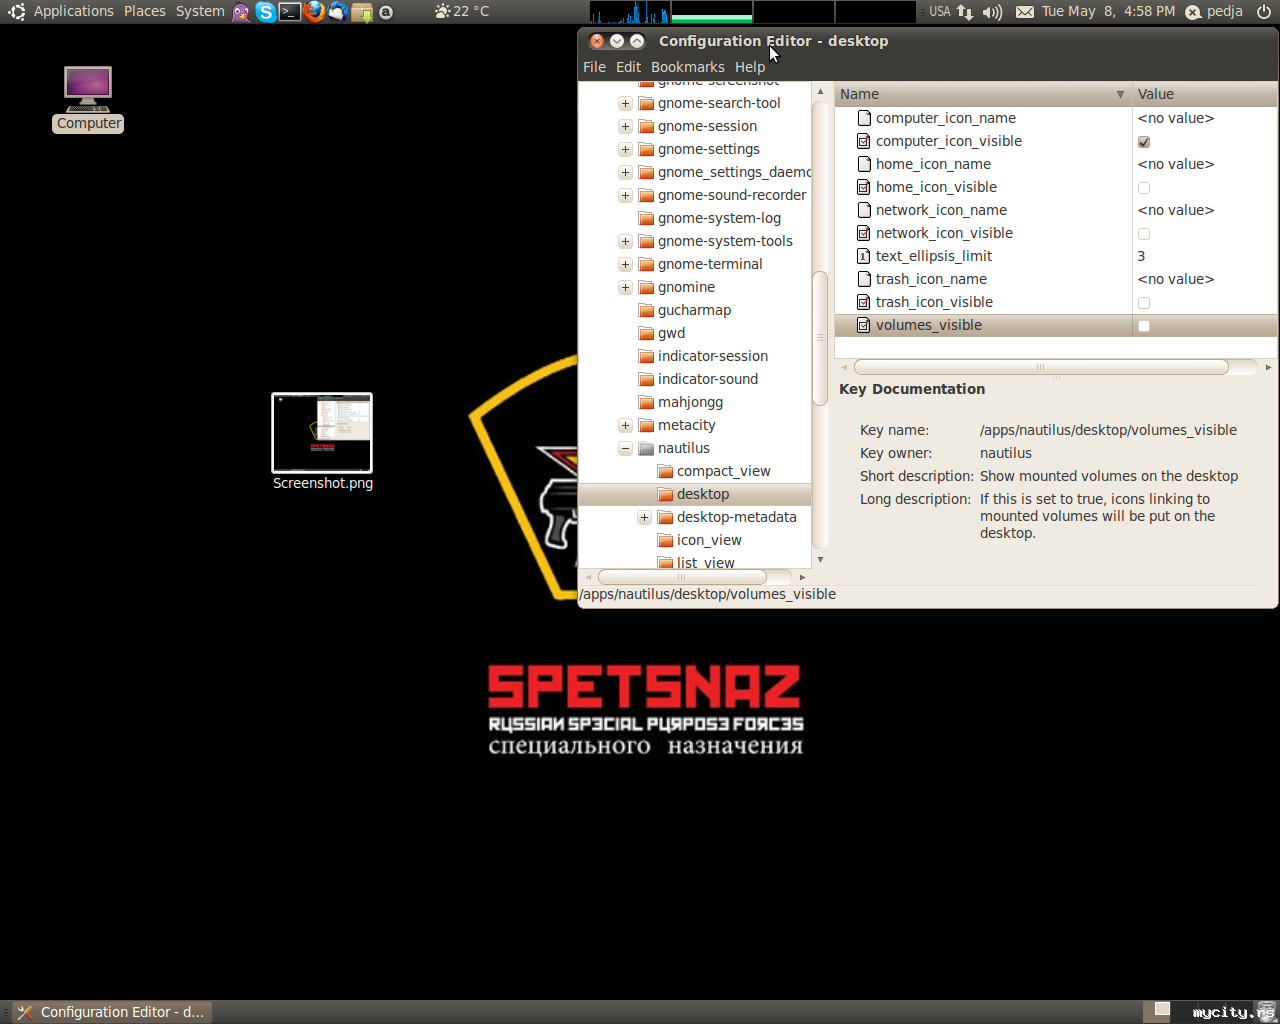Open the System menu in the panel
Image resolution: width=1280 pixels, height=1024 pixels.
(x=200, y=11)
